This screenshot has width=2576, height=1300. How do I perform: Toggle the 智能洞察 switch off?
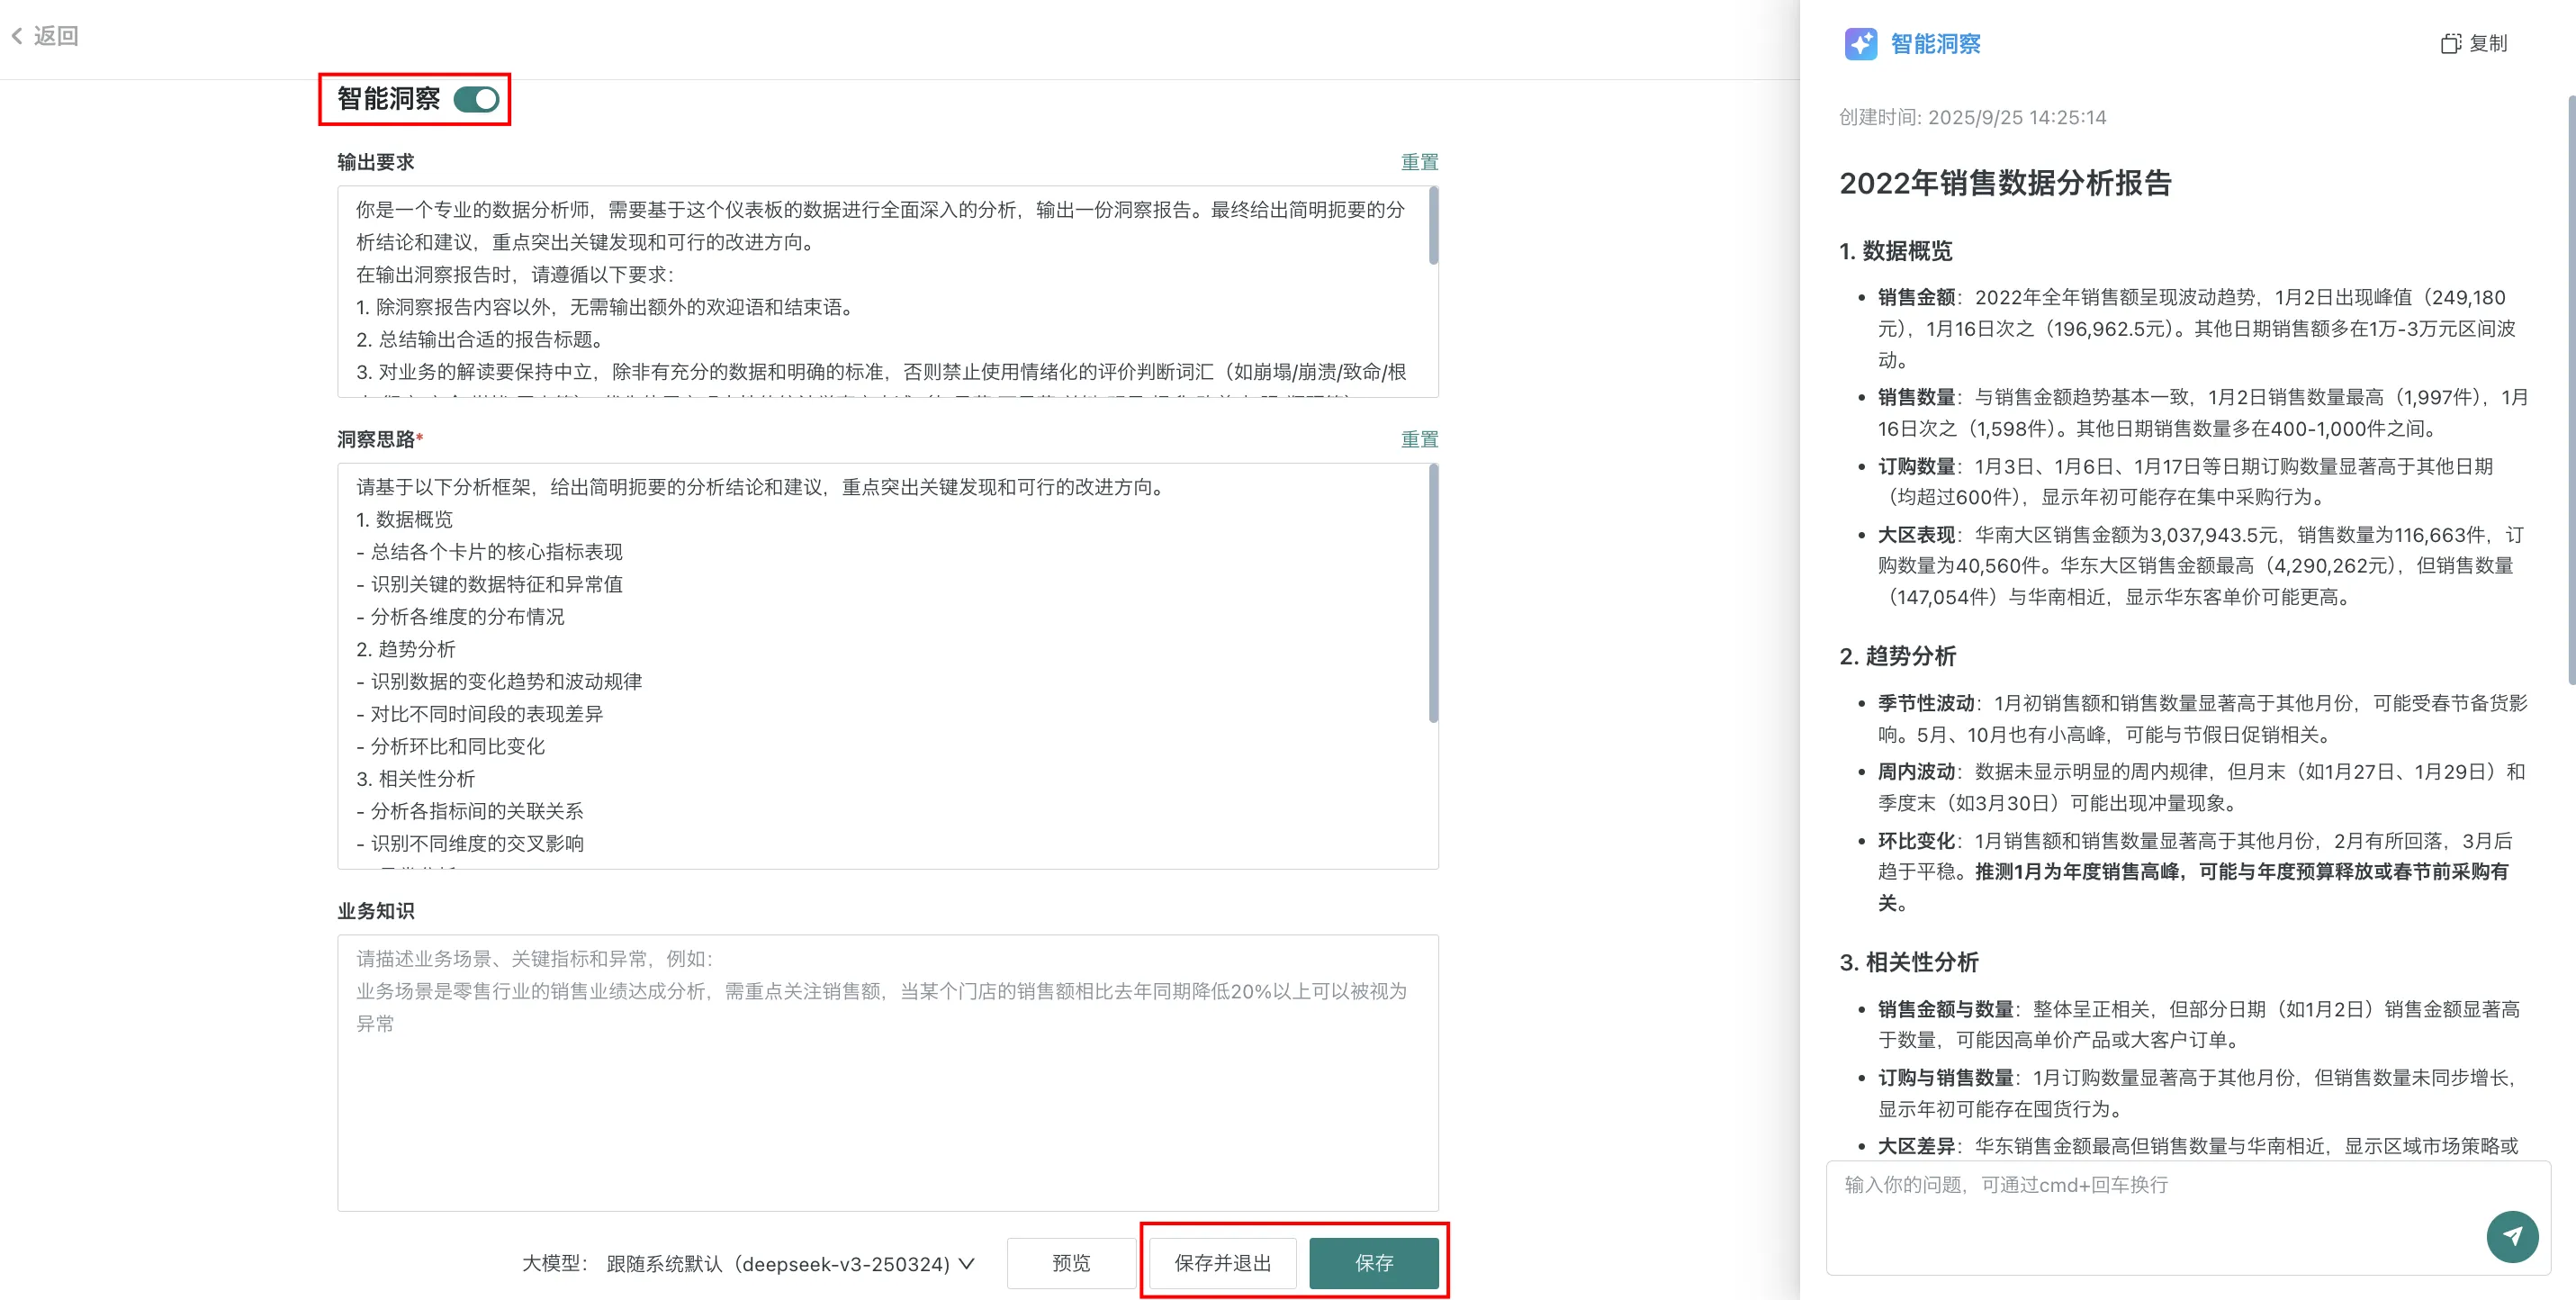click(x=476, y=99)
